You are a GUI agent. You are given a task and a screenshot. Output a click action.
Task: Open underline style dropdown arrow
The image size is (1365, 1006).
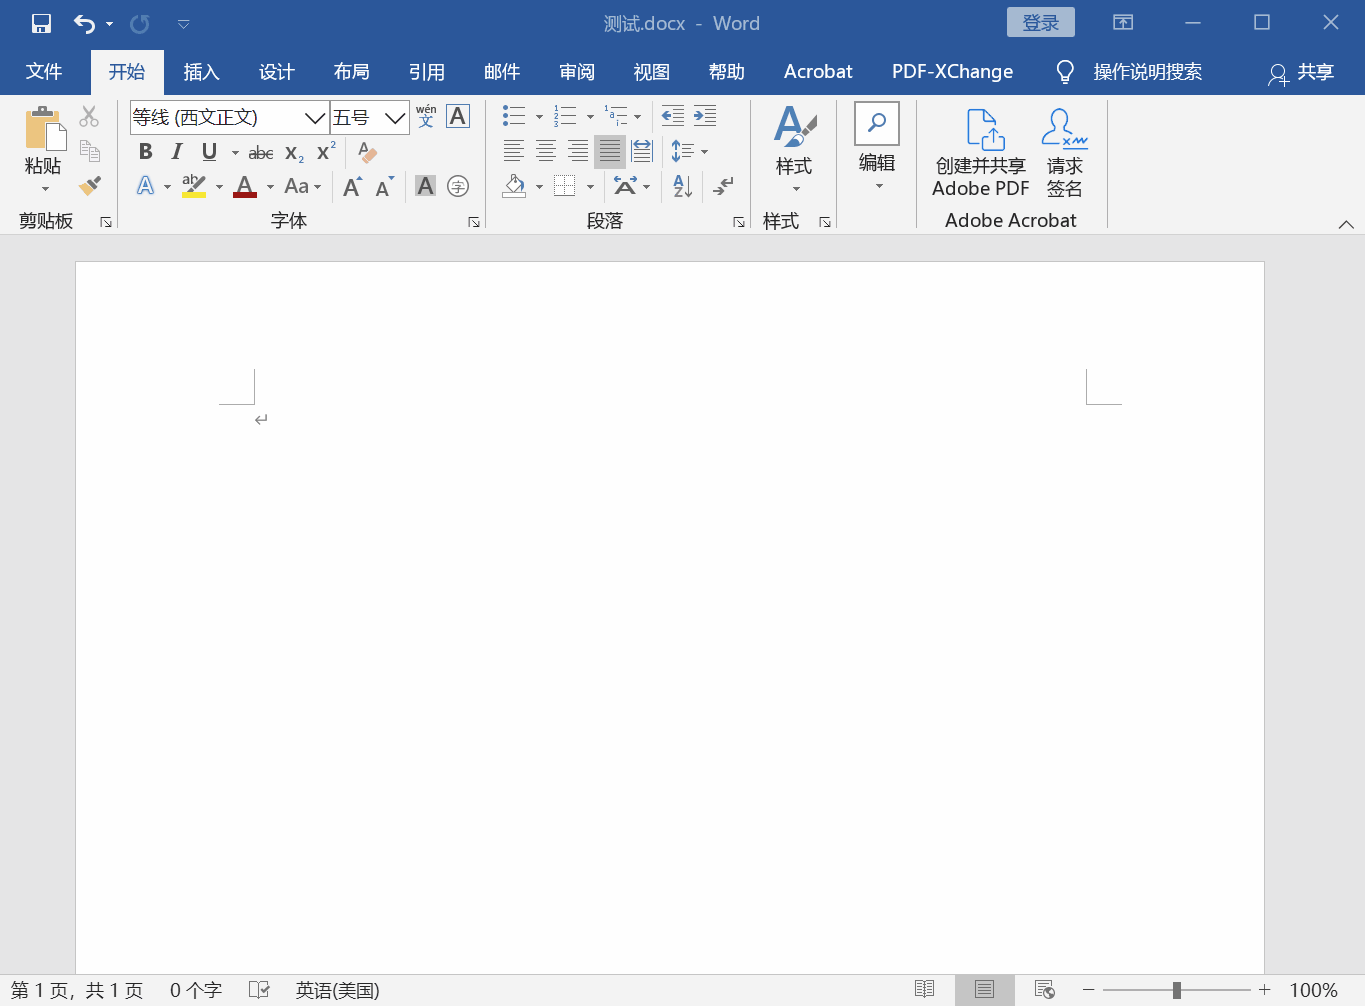coord(235,153)
